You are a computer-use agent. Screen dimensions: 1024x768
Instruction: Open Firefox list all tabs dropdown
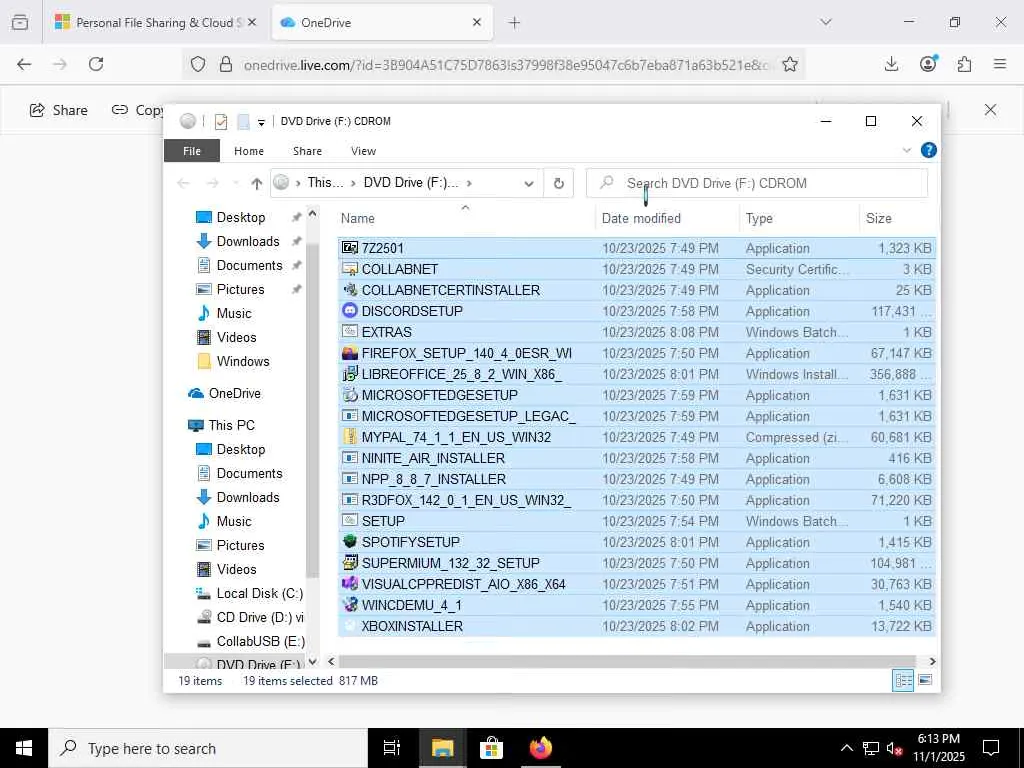tap(826, 22)
